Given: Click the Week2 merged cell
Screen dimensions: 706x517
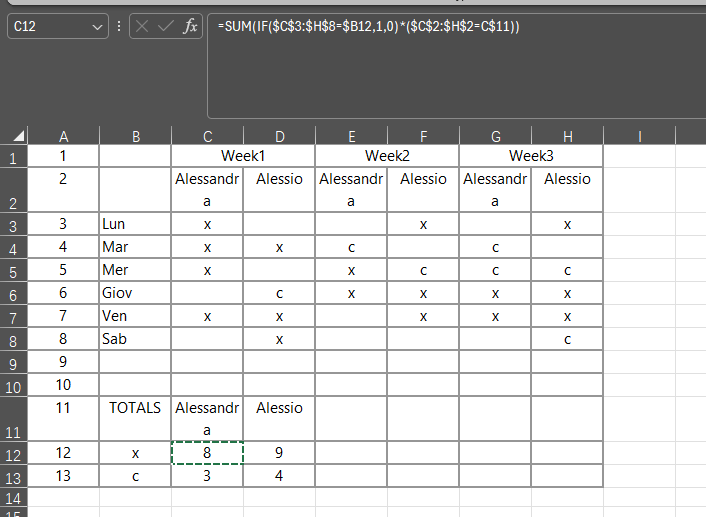Looking at the screenshot, I should tap(387, 156).
